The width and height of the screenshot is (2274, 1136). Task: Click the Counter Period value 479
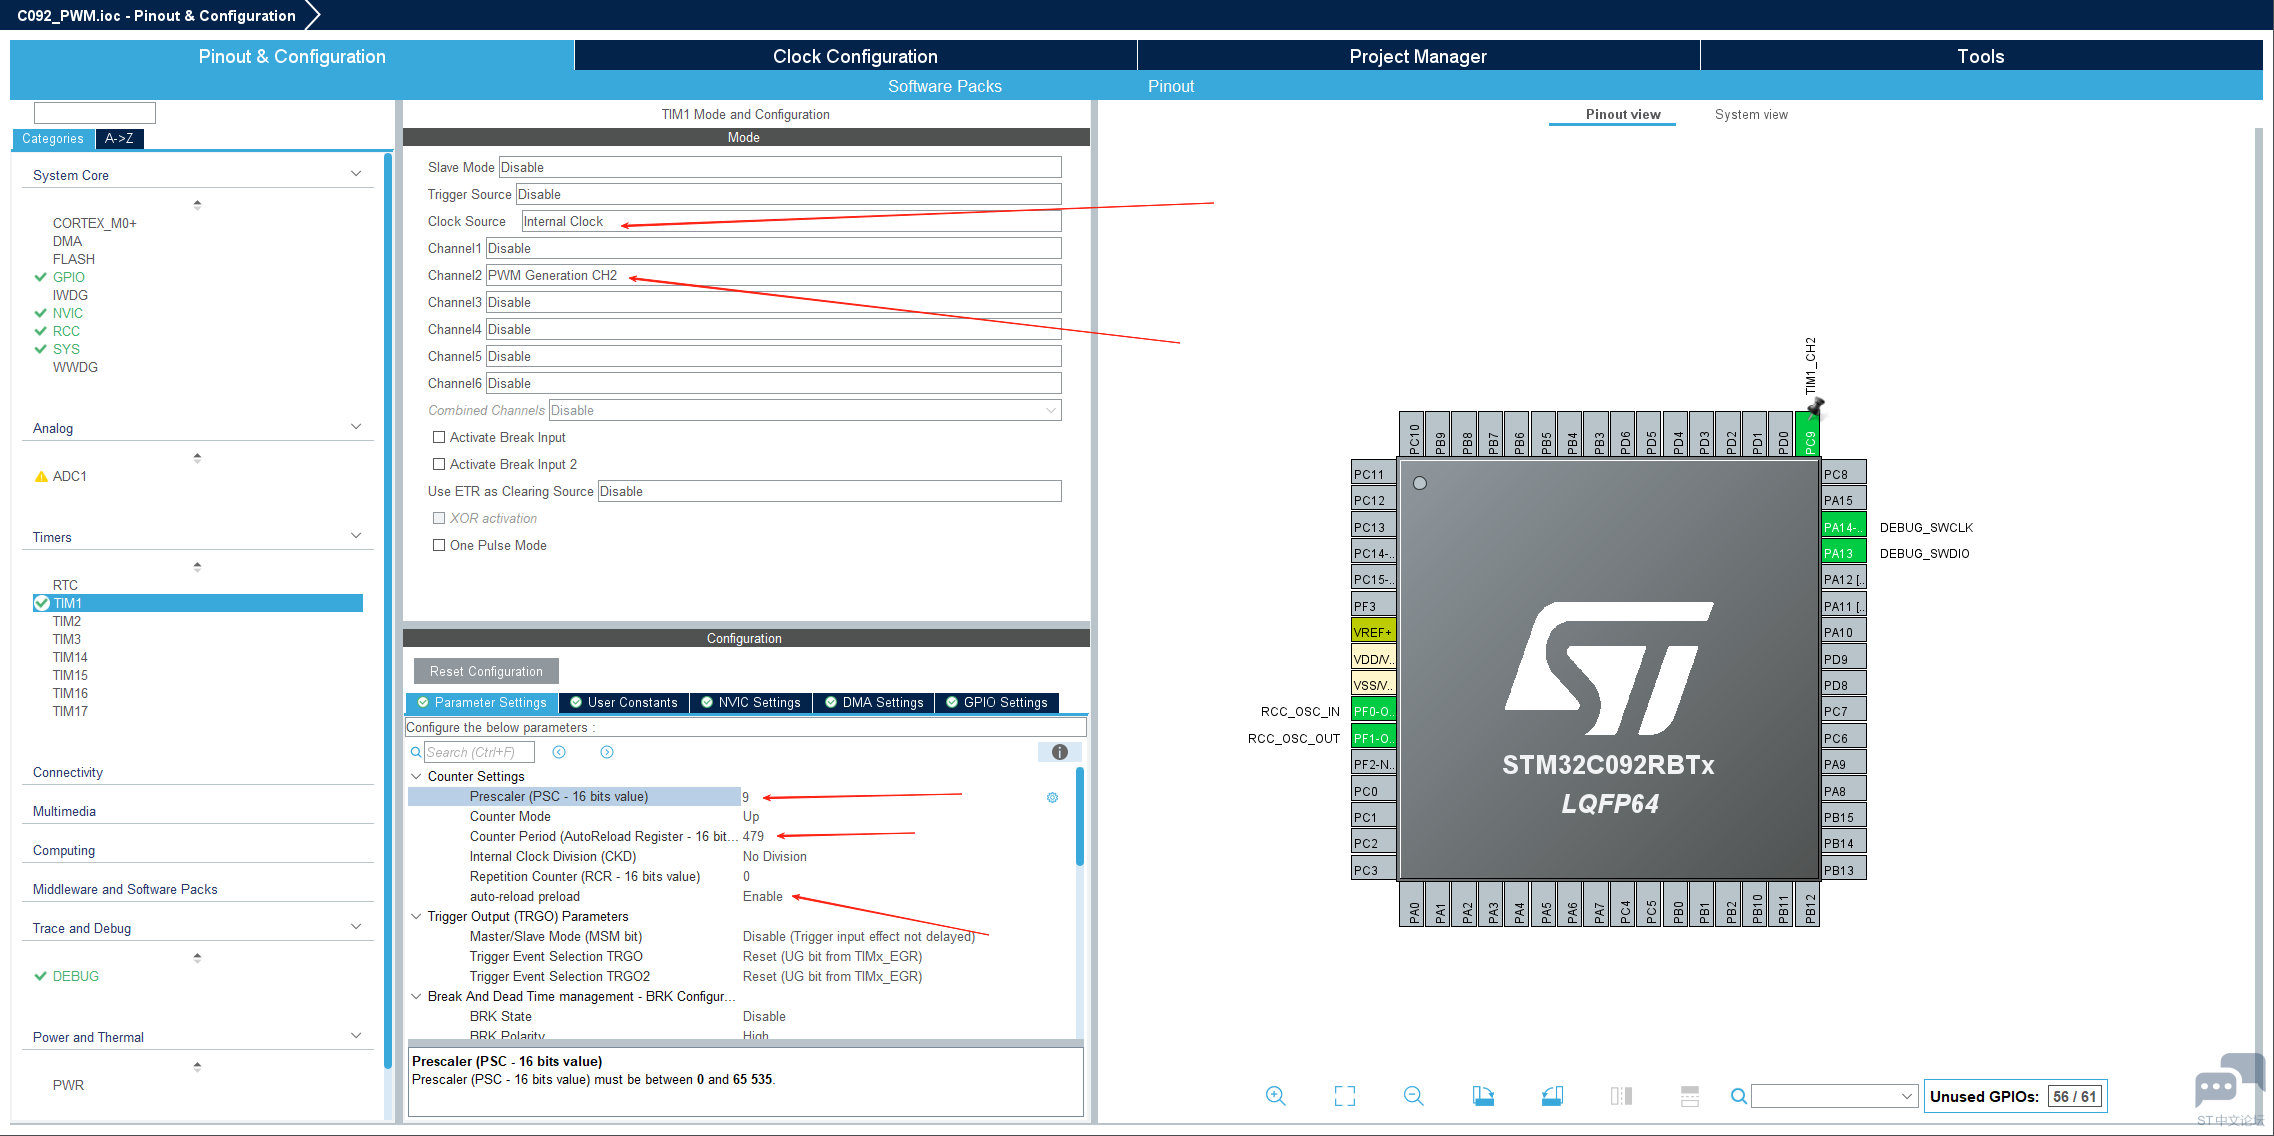click(x=753, y=836)
